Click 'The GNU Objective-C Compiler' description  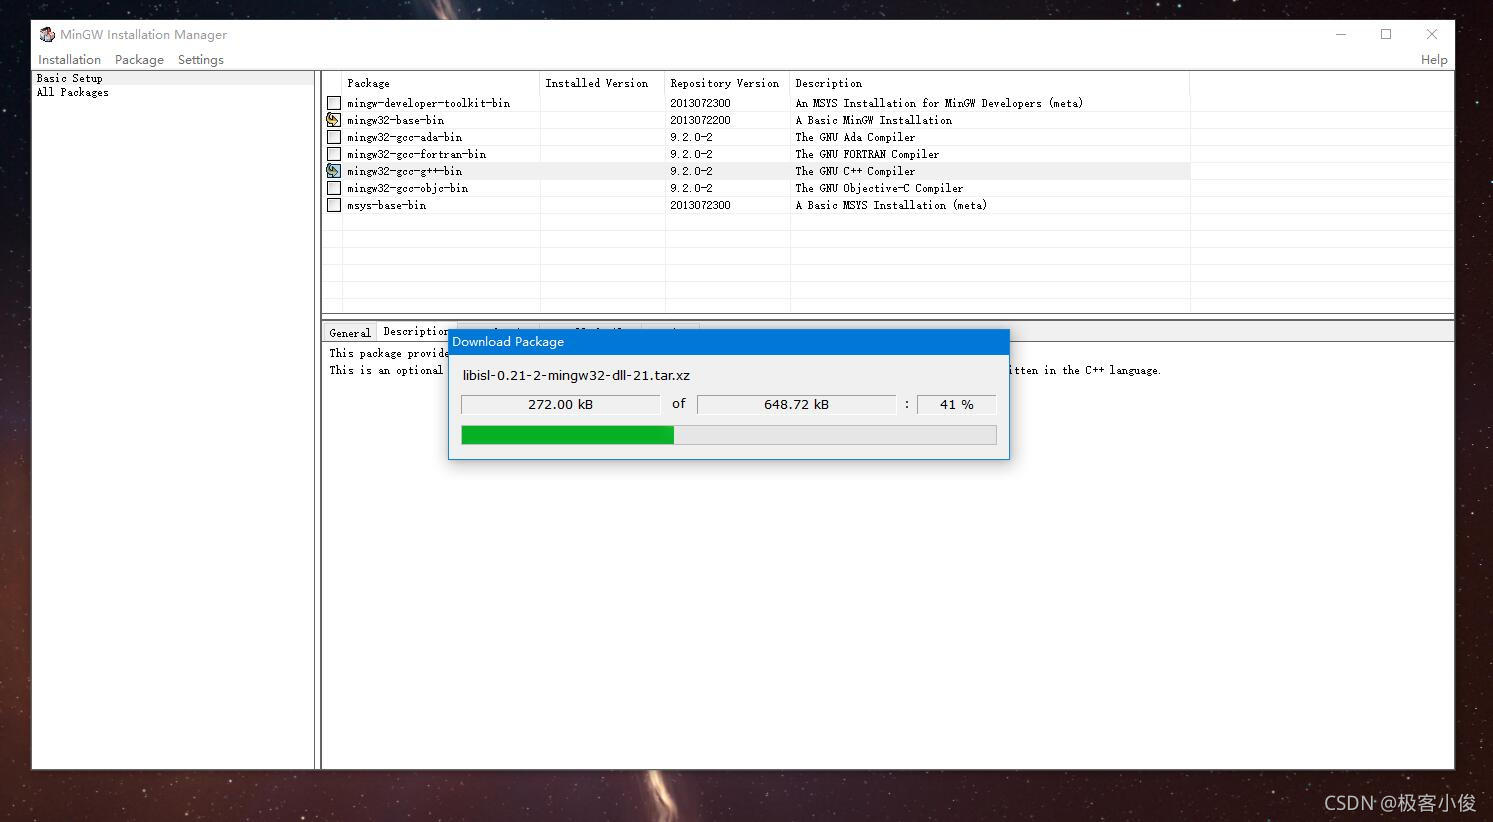(879, 188)
